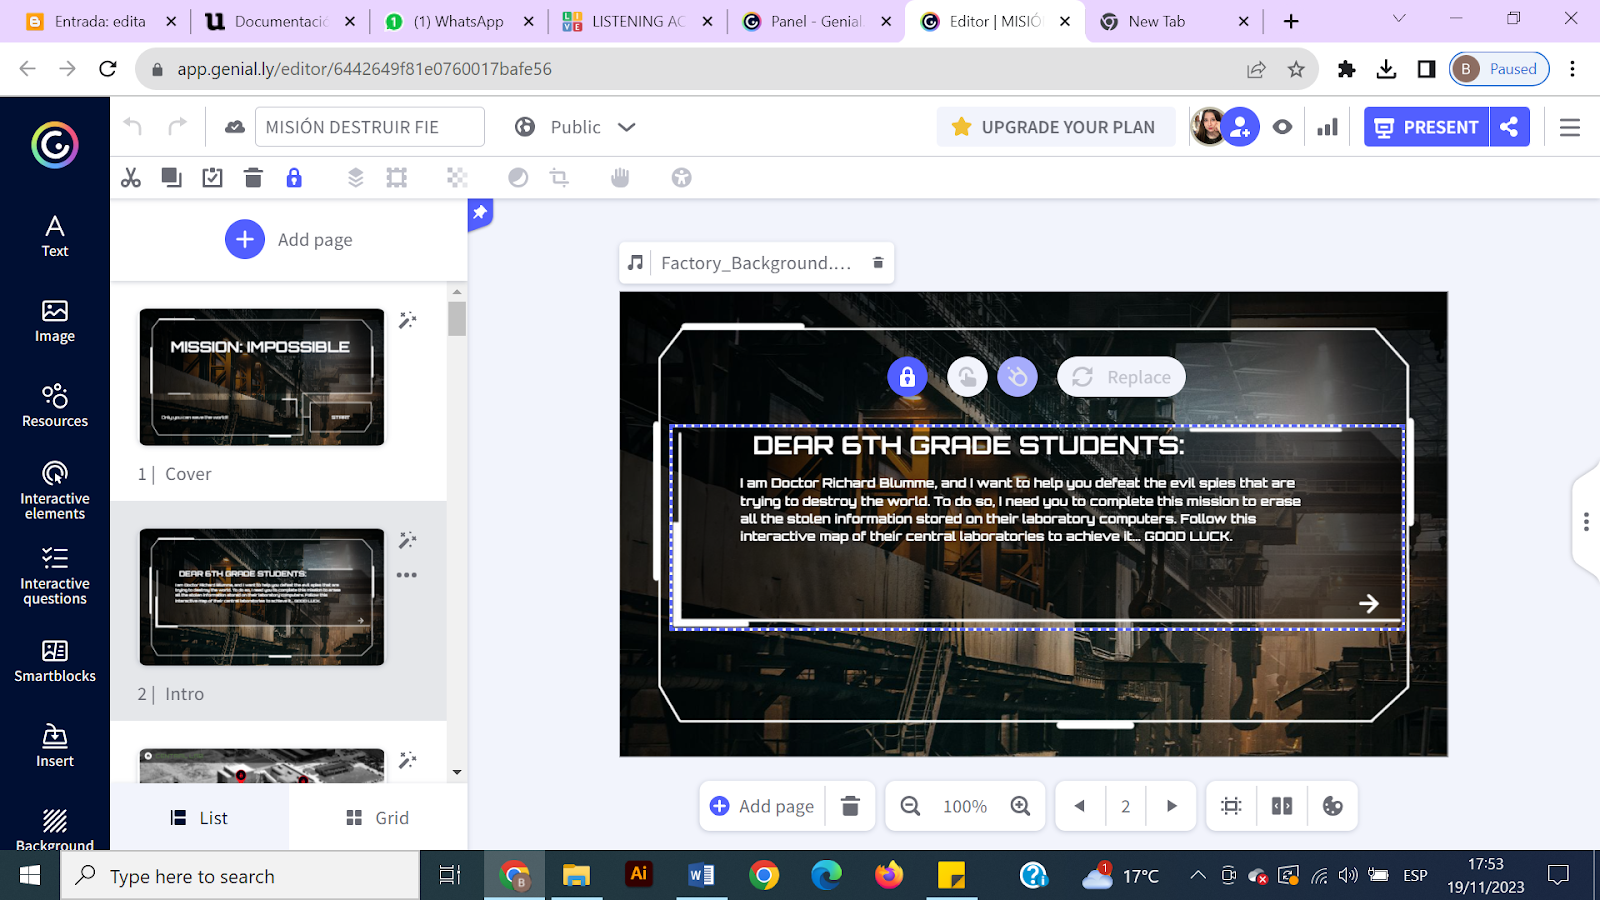
Task: Open the Text panel in sidebar
Action: [55, 236]
